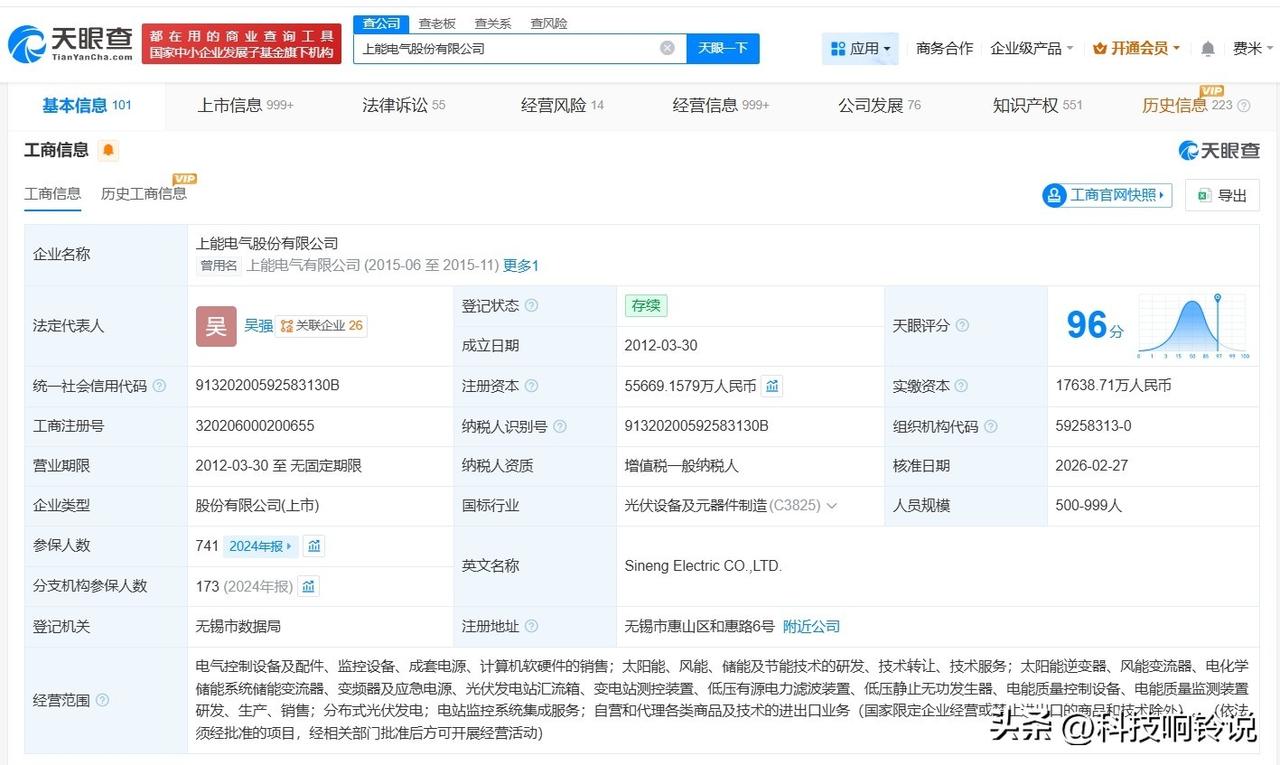1280x765 pixels.
Task: Expand the 企业级产品 dropdown
Action: (1032, 48)
